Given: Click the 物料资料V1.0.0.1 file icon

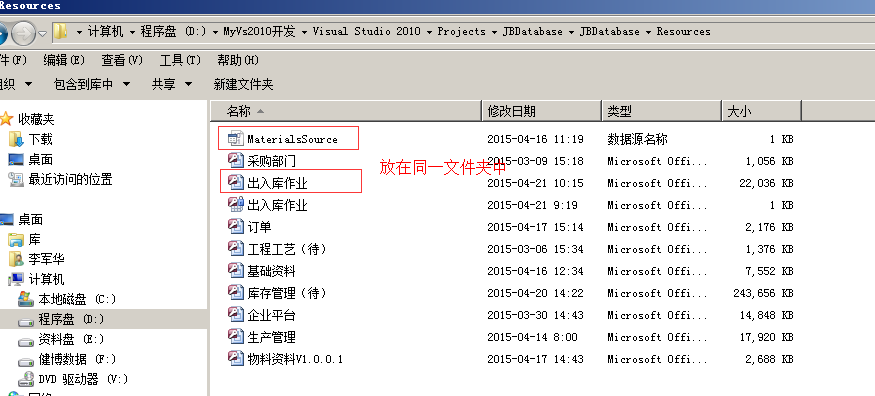Looking at the screenshot, I should point(235,359).
